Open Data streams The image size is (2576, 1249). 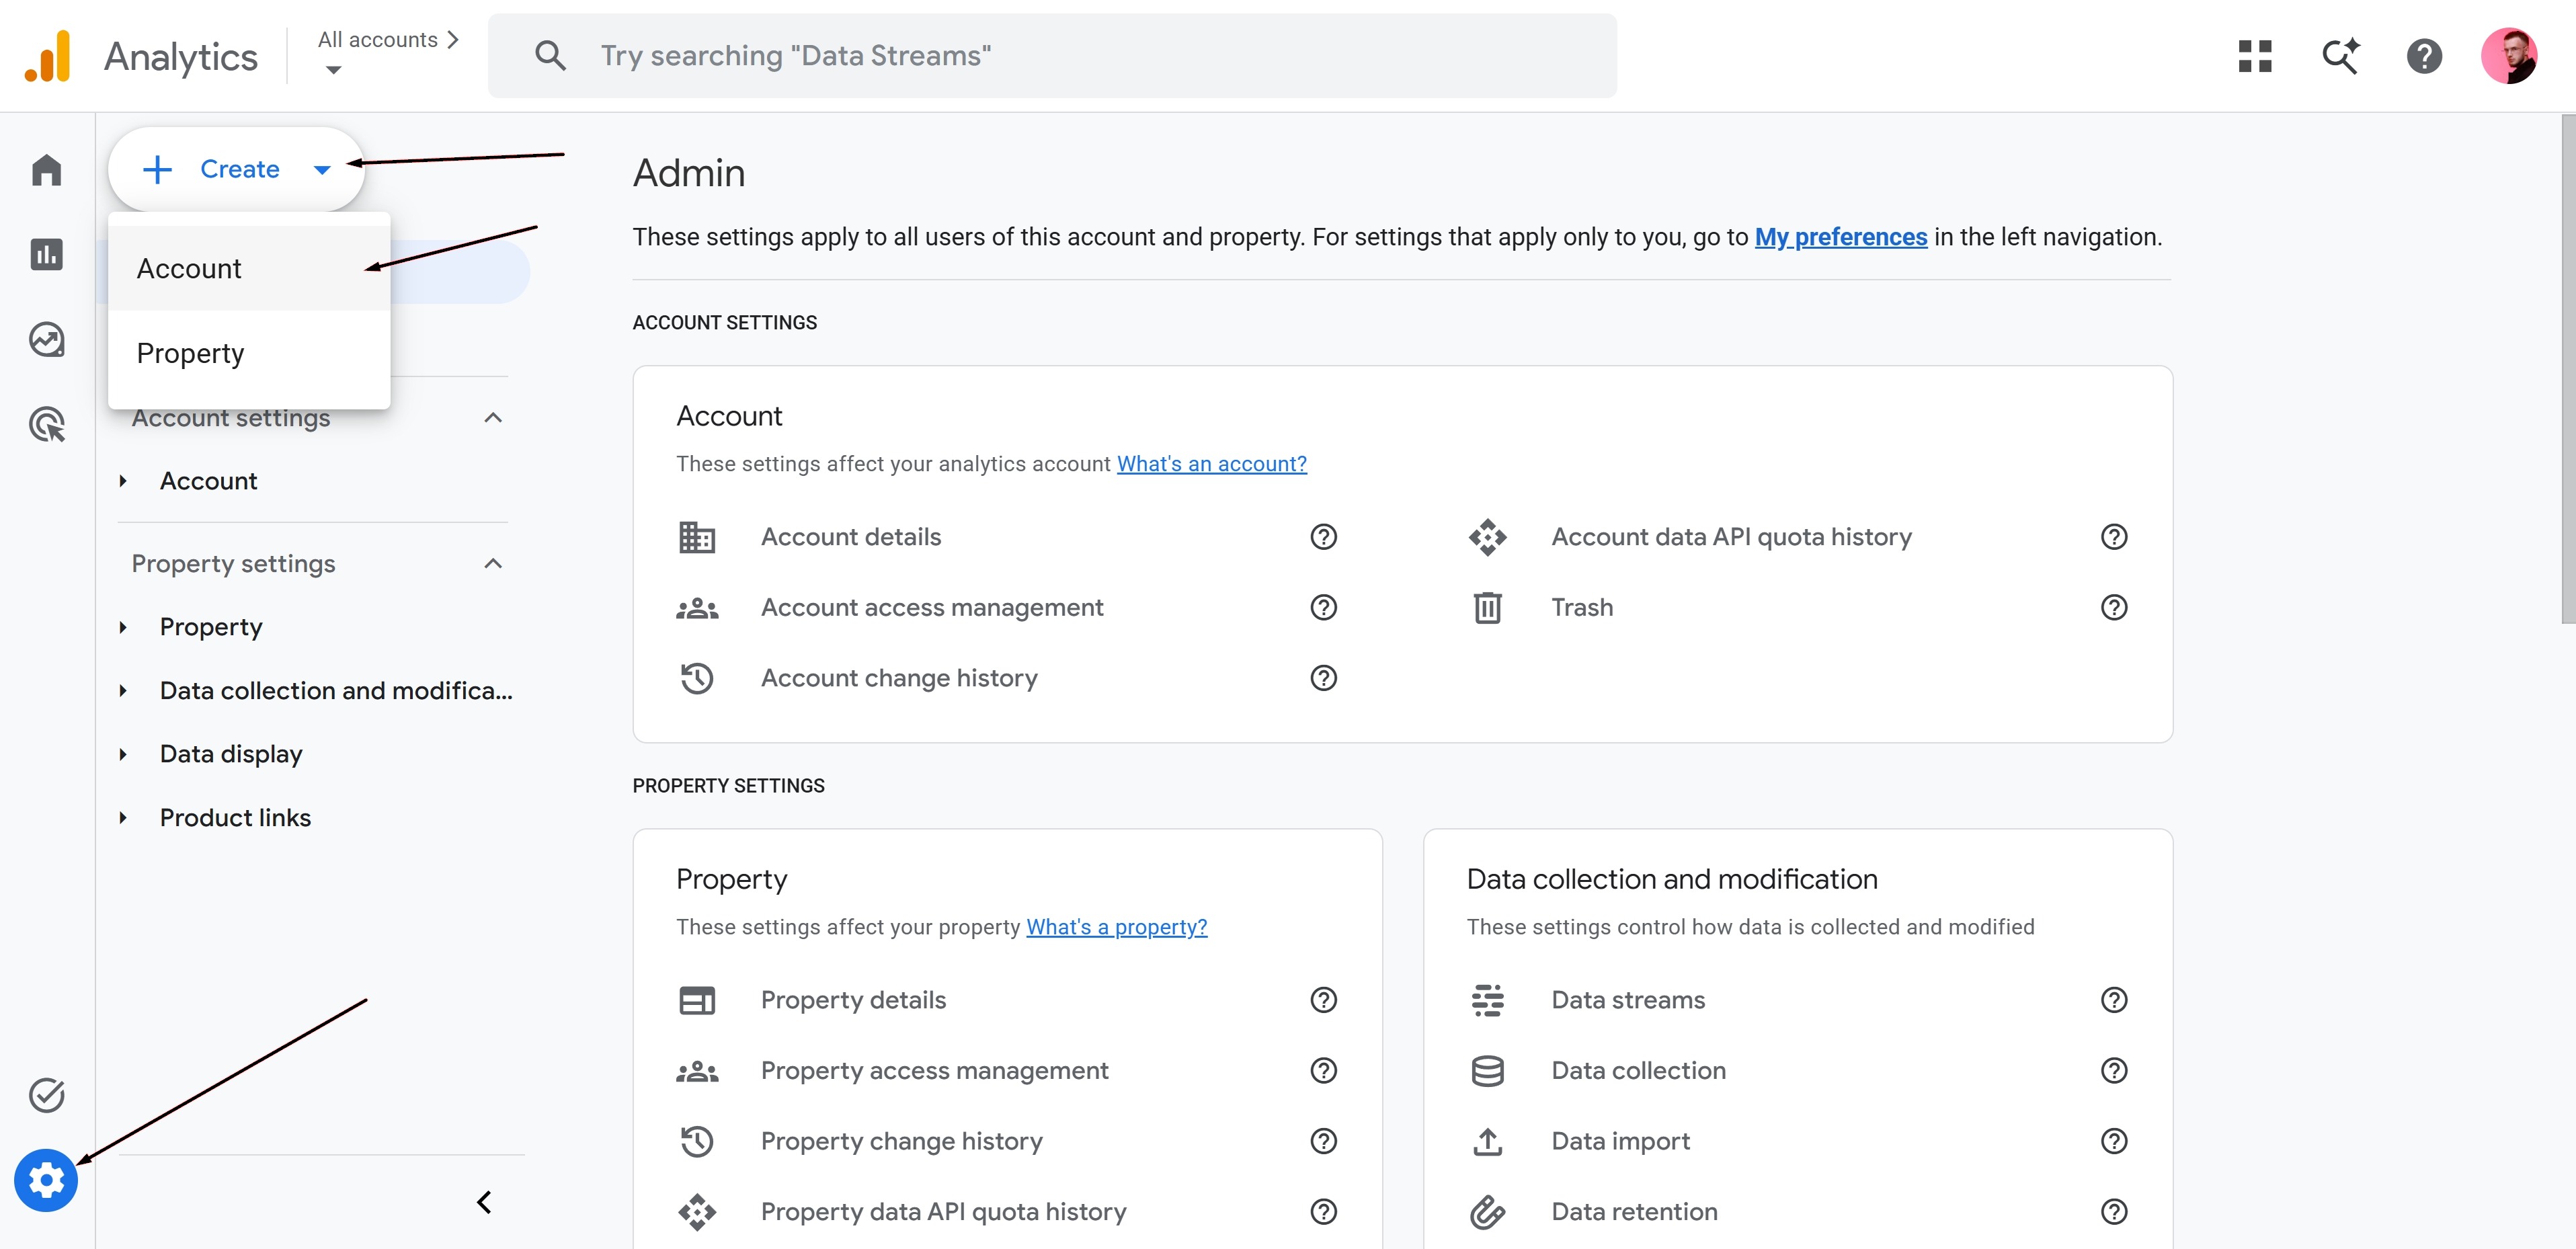point(1628,1000)
